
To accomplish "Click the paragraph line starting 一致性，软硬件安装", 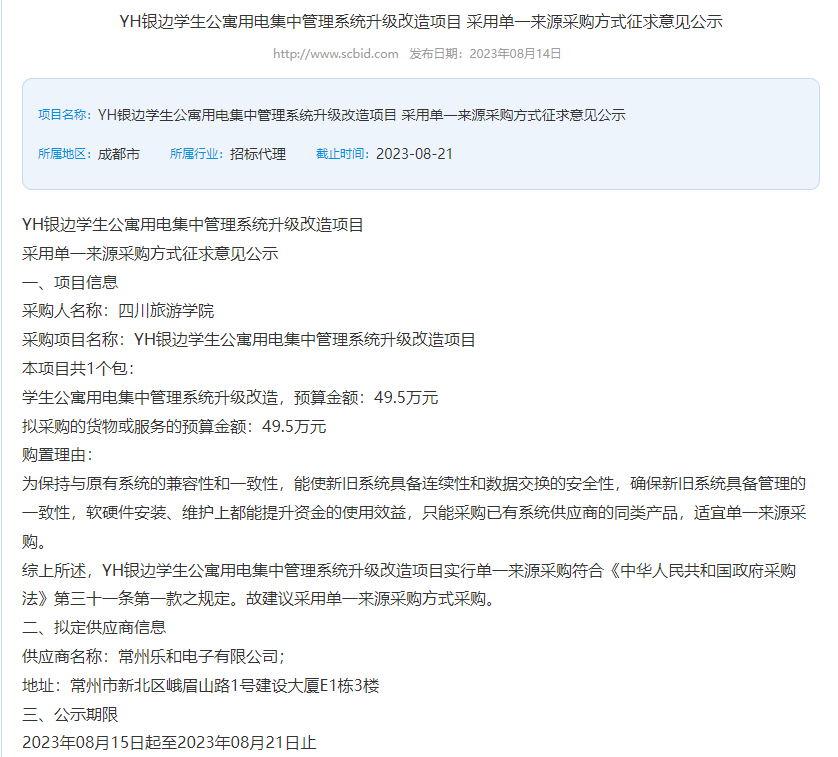I will click(x=414, y=513).
